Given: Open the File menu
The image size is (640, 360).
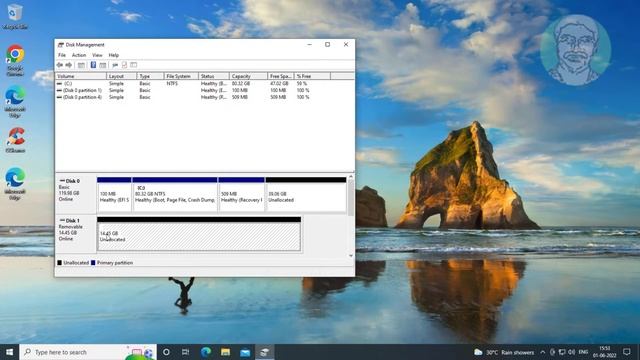Looking at the screenshot, I should [62, 55].
